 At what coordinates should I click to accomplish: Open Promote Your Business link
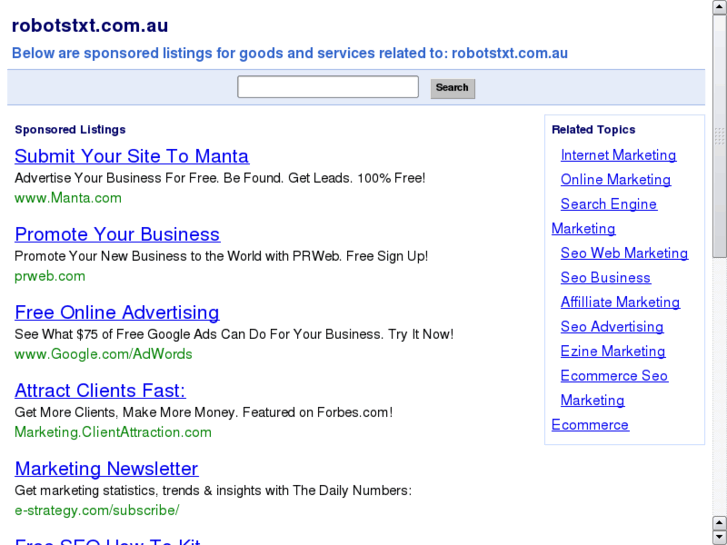pyautogui.click(x=117, y=234)
